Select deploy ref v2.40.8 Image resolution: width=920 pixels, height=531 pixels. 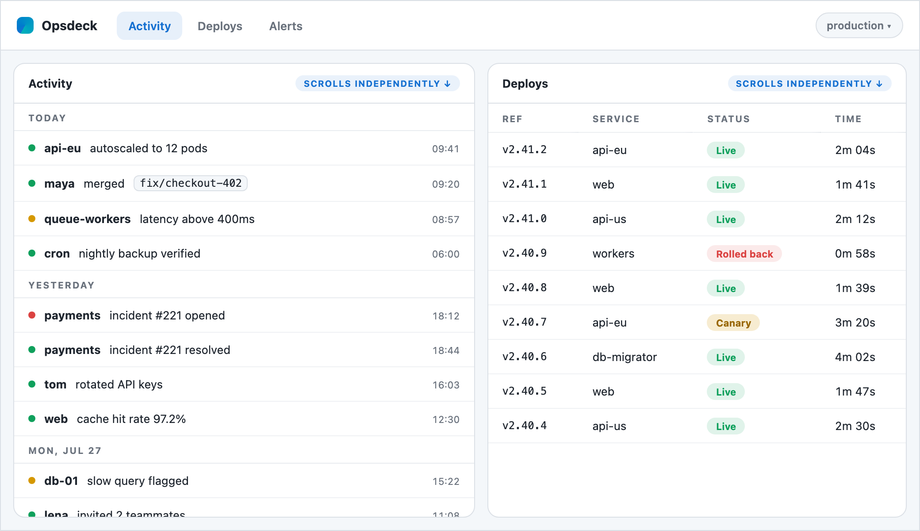point(525,288)
